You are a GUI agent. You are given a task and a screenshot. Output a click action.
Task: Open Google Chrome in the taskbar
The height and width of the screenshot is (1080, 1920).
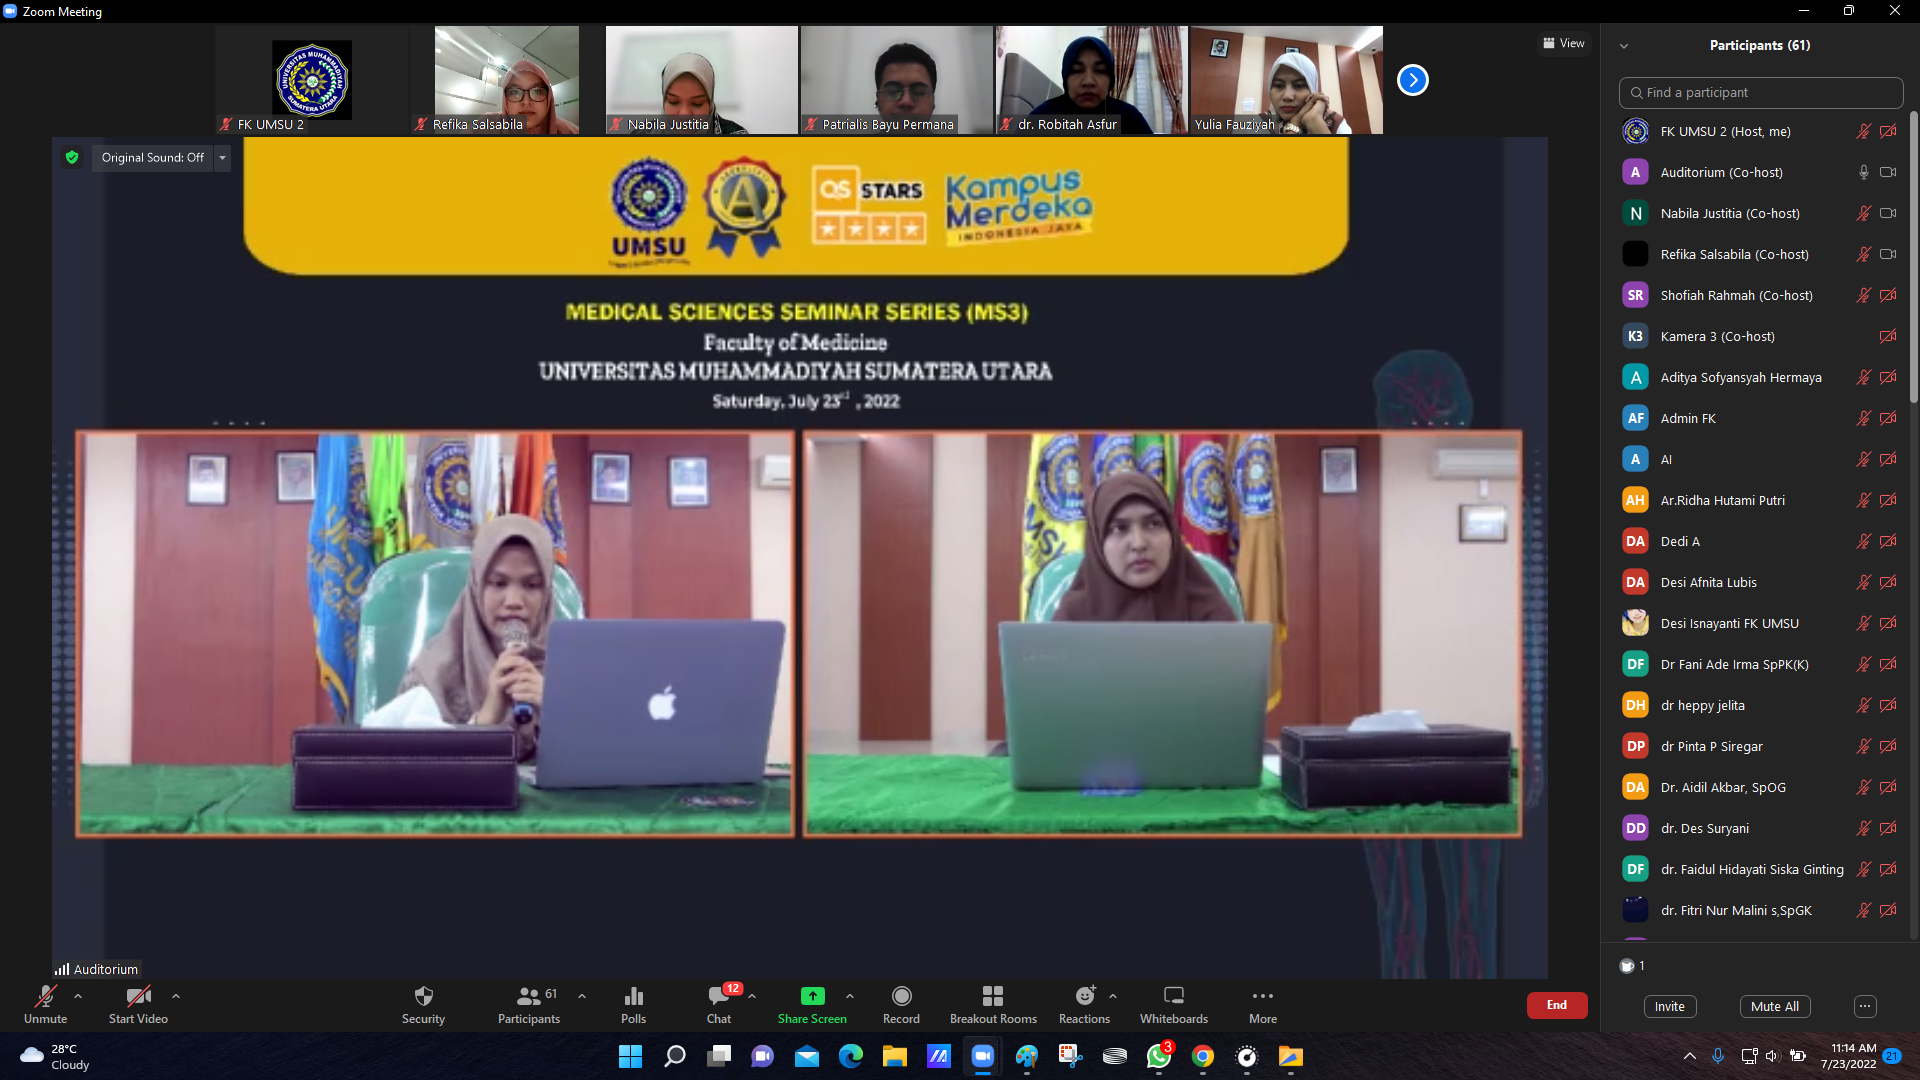[x=1203, y=1056]
